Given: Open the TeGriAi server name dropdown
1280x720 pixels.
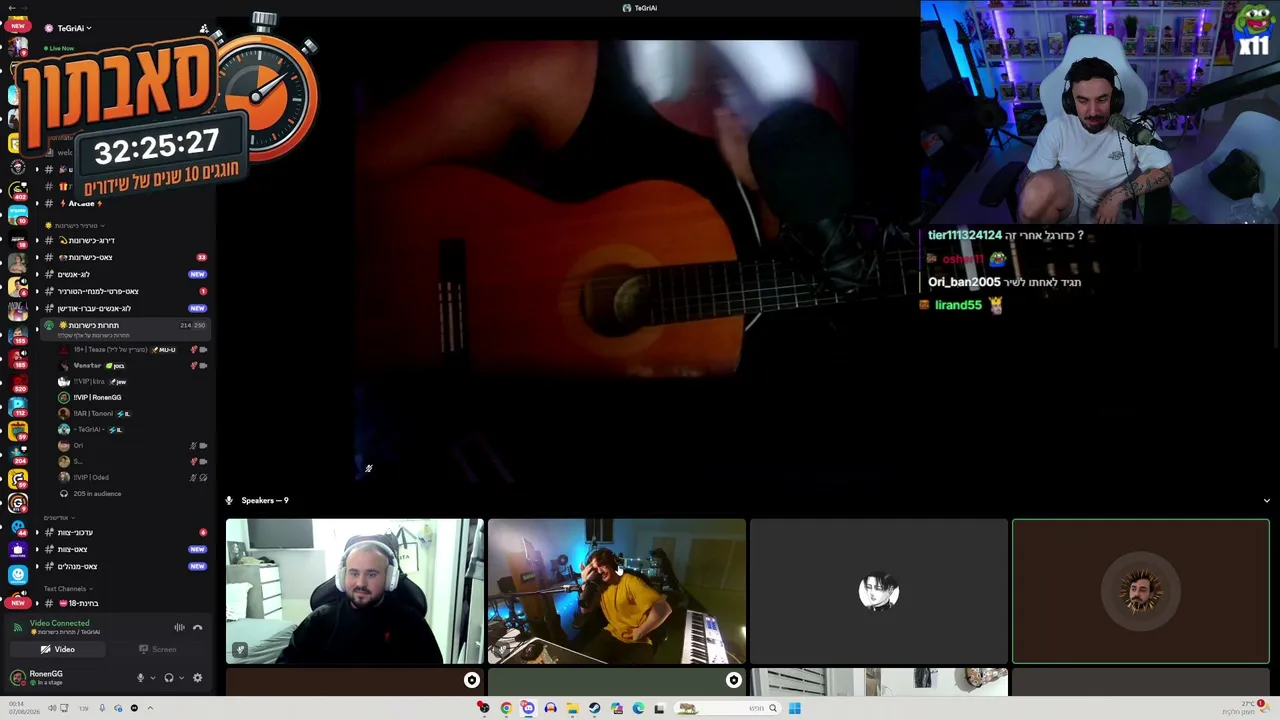Looking at the screenshot, I should point(75,28).
